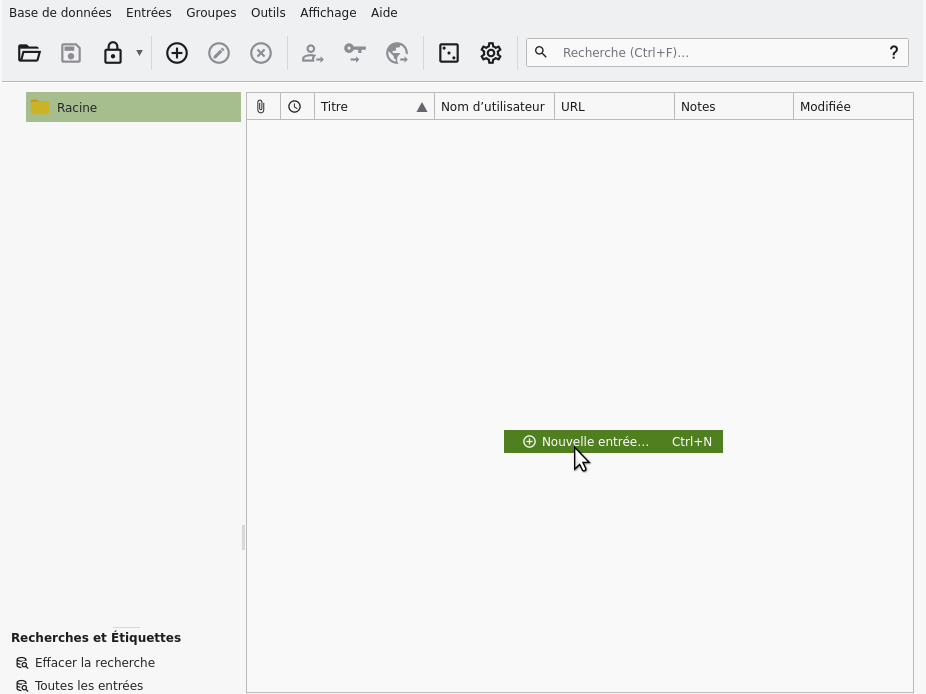This screenshot has height=694, width=926.
Task: Expand the lock button dropdown arrow
Action: (x=139, y=53)
